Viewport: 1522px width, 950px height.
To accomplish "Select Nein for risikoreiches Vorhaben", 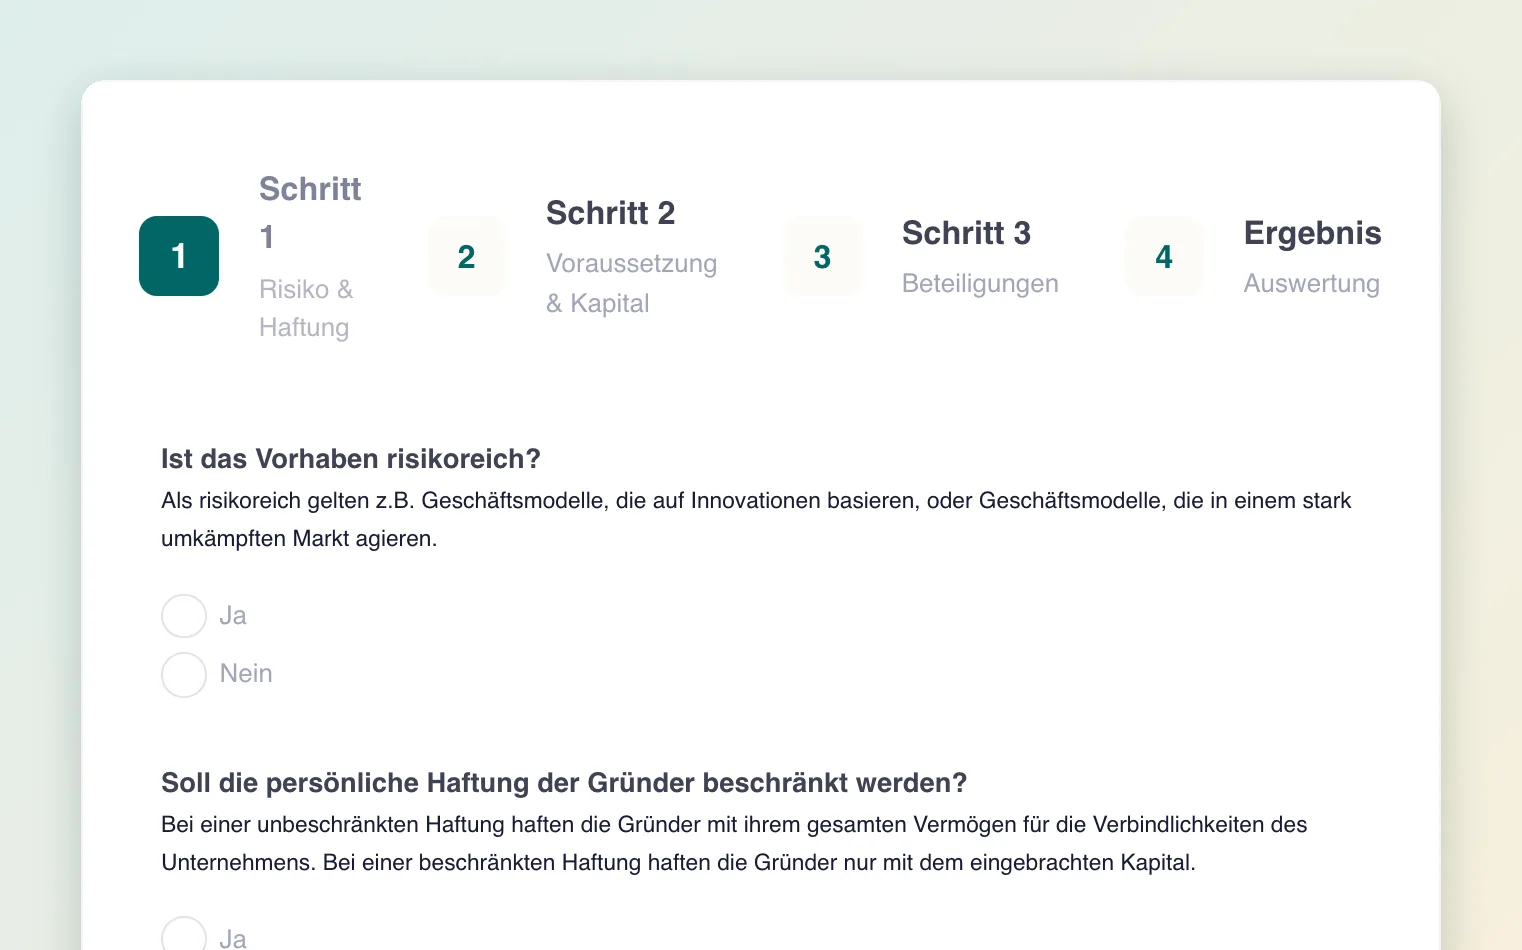I will (x=184, y=675).
